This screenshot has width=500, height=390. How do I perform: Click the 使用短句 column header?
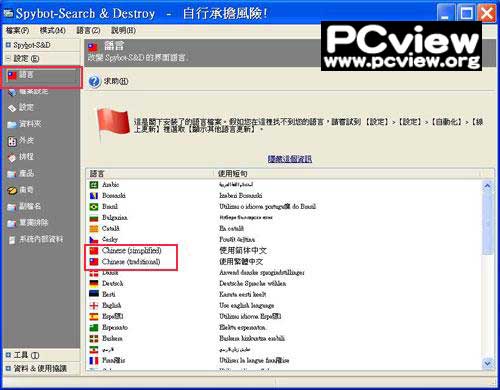[x=347, y=173]
